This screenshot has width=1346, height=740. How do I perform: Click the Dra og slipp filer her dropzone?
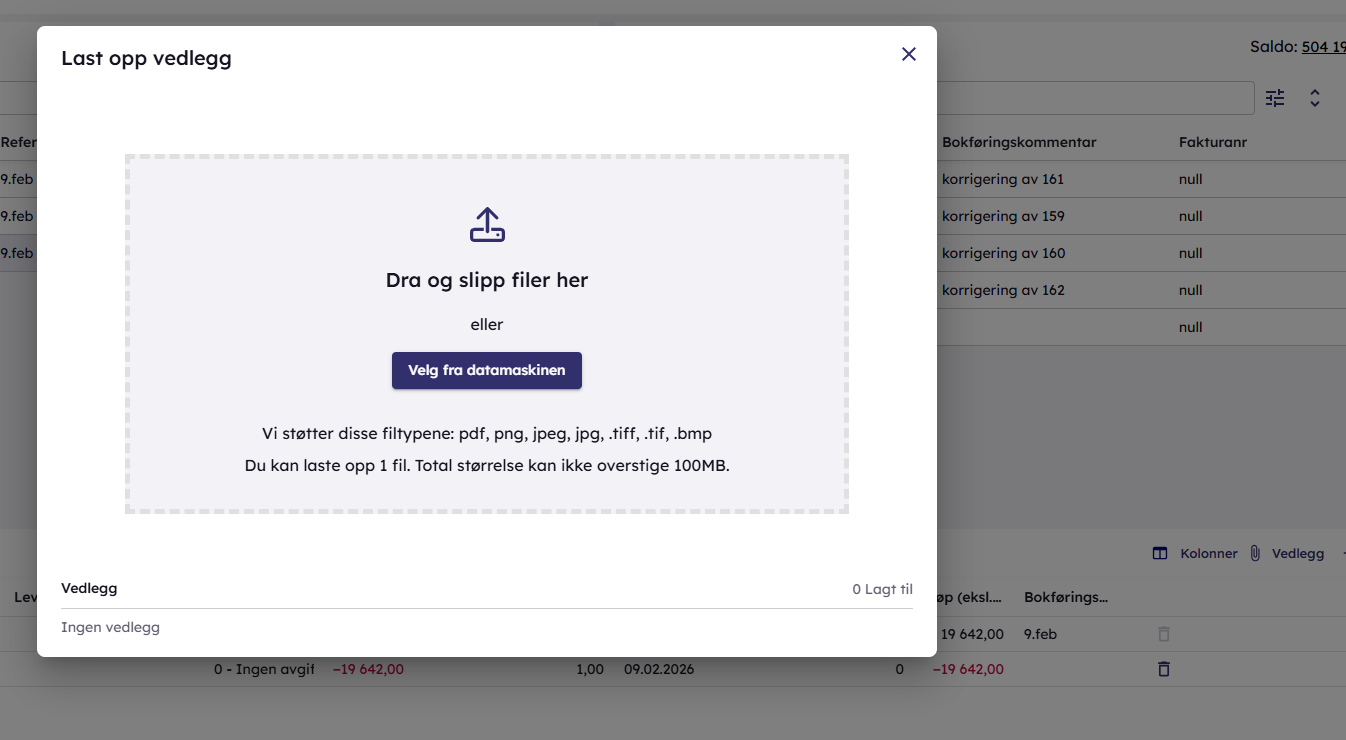(x=487, y=281)
